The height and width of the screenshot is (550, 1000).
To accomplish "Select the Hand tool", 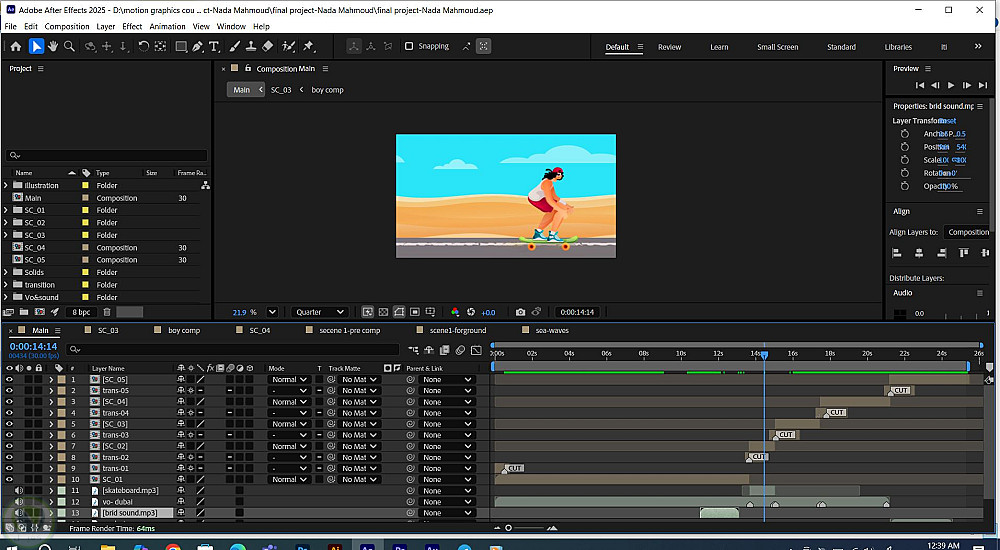I will [x=53, y=46].
